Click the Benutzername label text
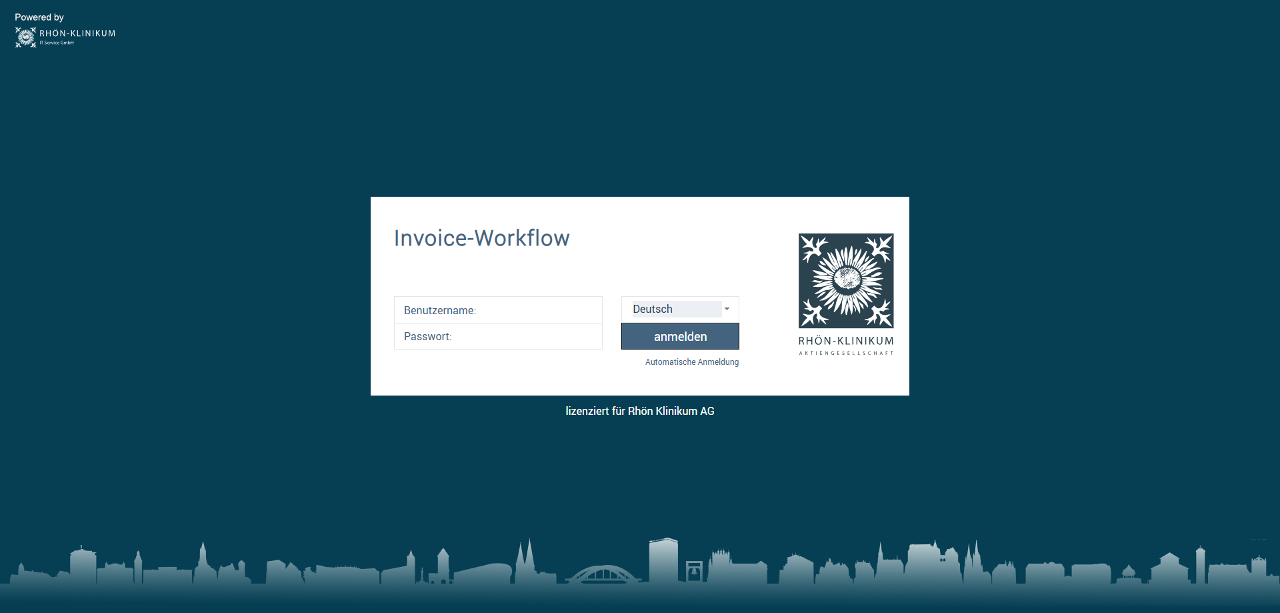This screenshot has width=1280, height=613. (440, 310)
